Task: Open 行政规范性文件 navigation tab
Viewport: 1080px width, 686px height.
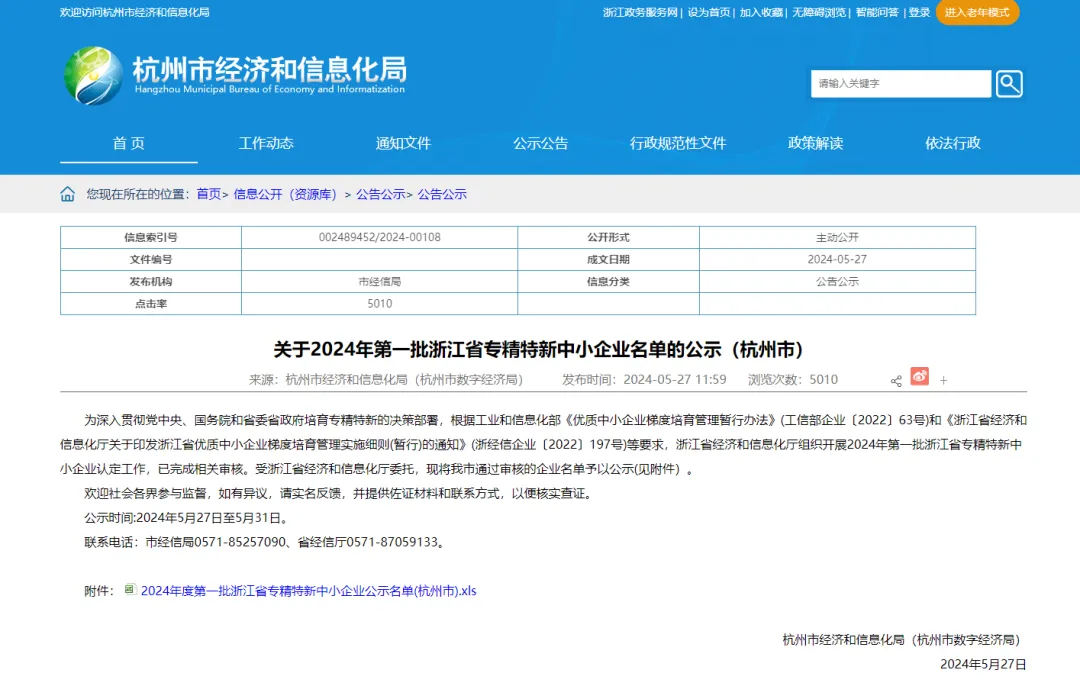Action: pyautogui.click(x=678, y=143)
